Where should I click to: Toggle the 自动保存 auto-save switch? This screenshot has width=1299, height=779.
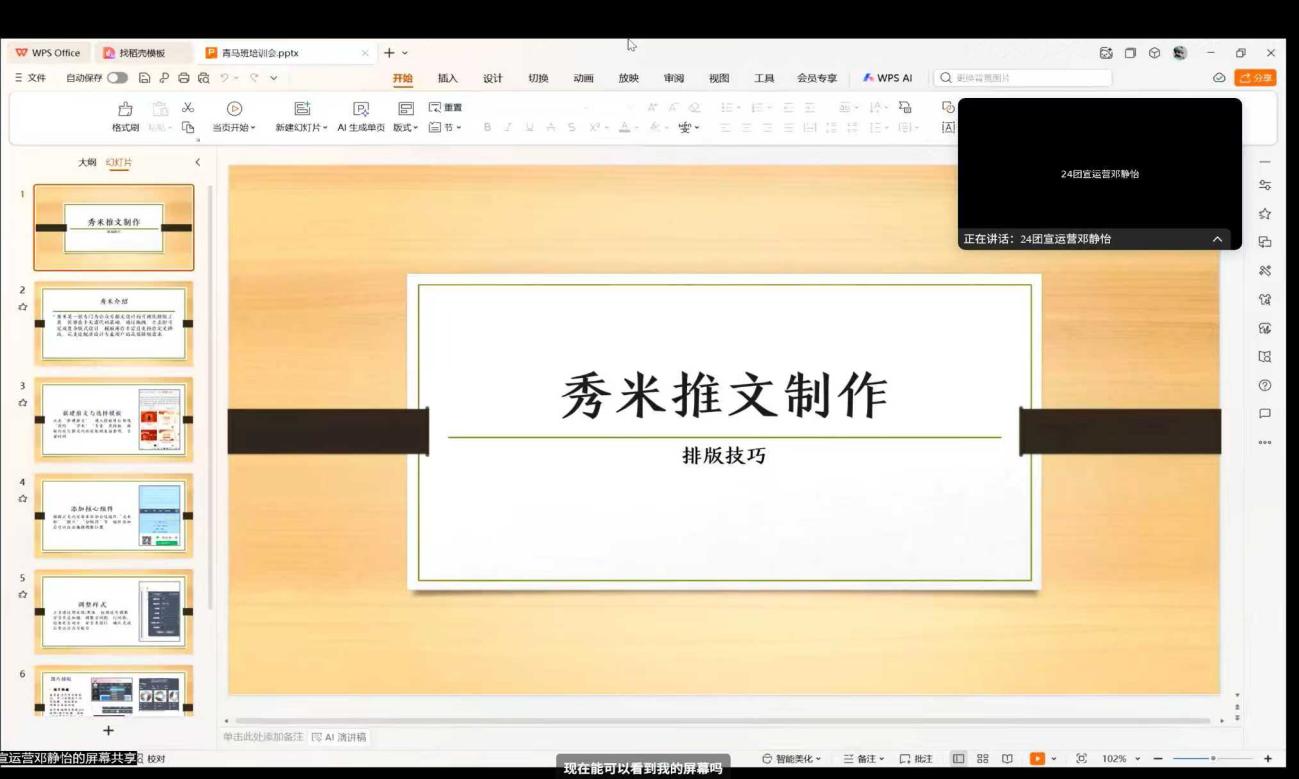pyautogui.click(x=117, y=78)
